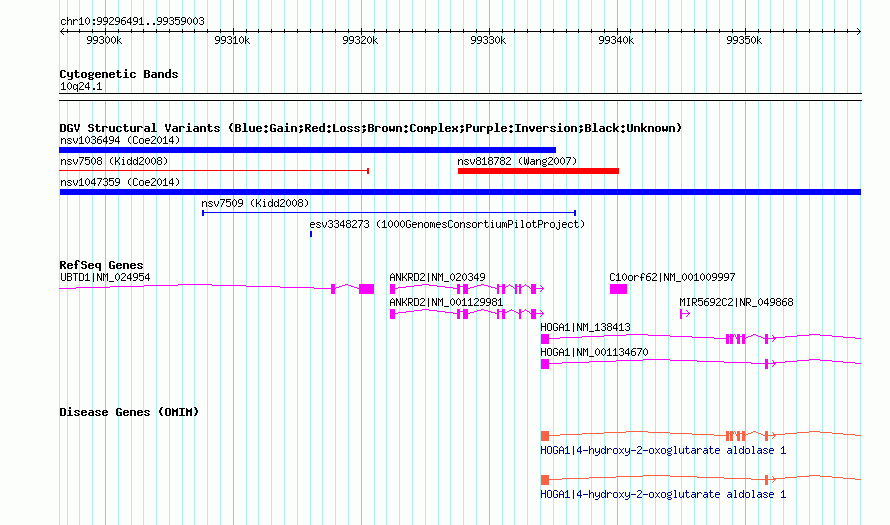Viewport: 890px width, 525px height.
Task: Click the Cytogenetic Bands track title
Action: coord(119,74)
